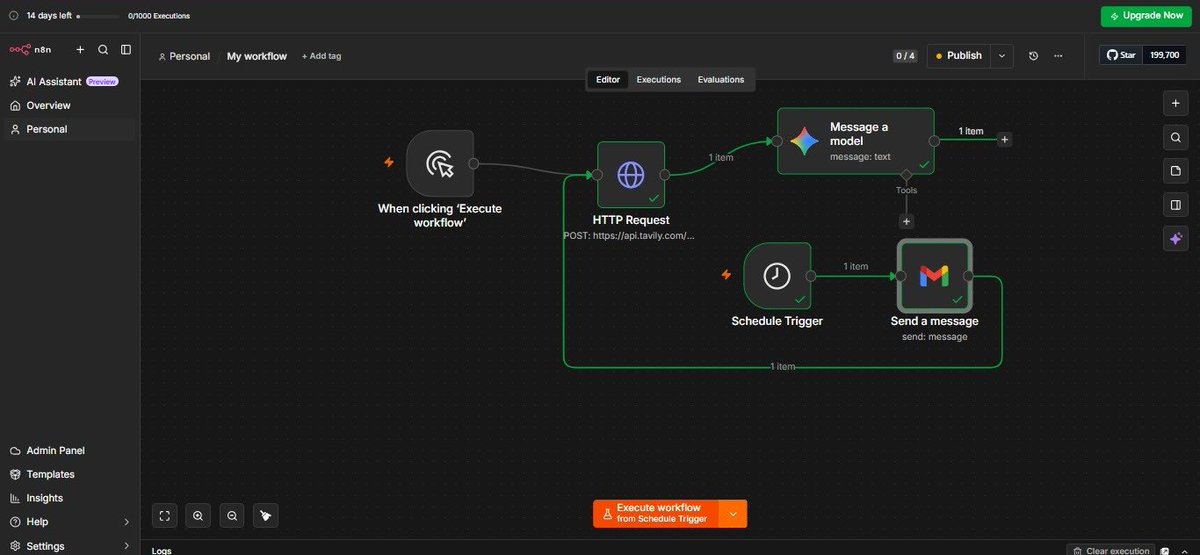This screenshot has height=555, width=1200.
Task: Click the My workflow name
Action: [257, 56]
